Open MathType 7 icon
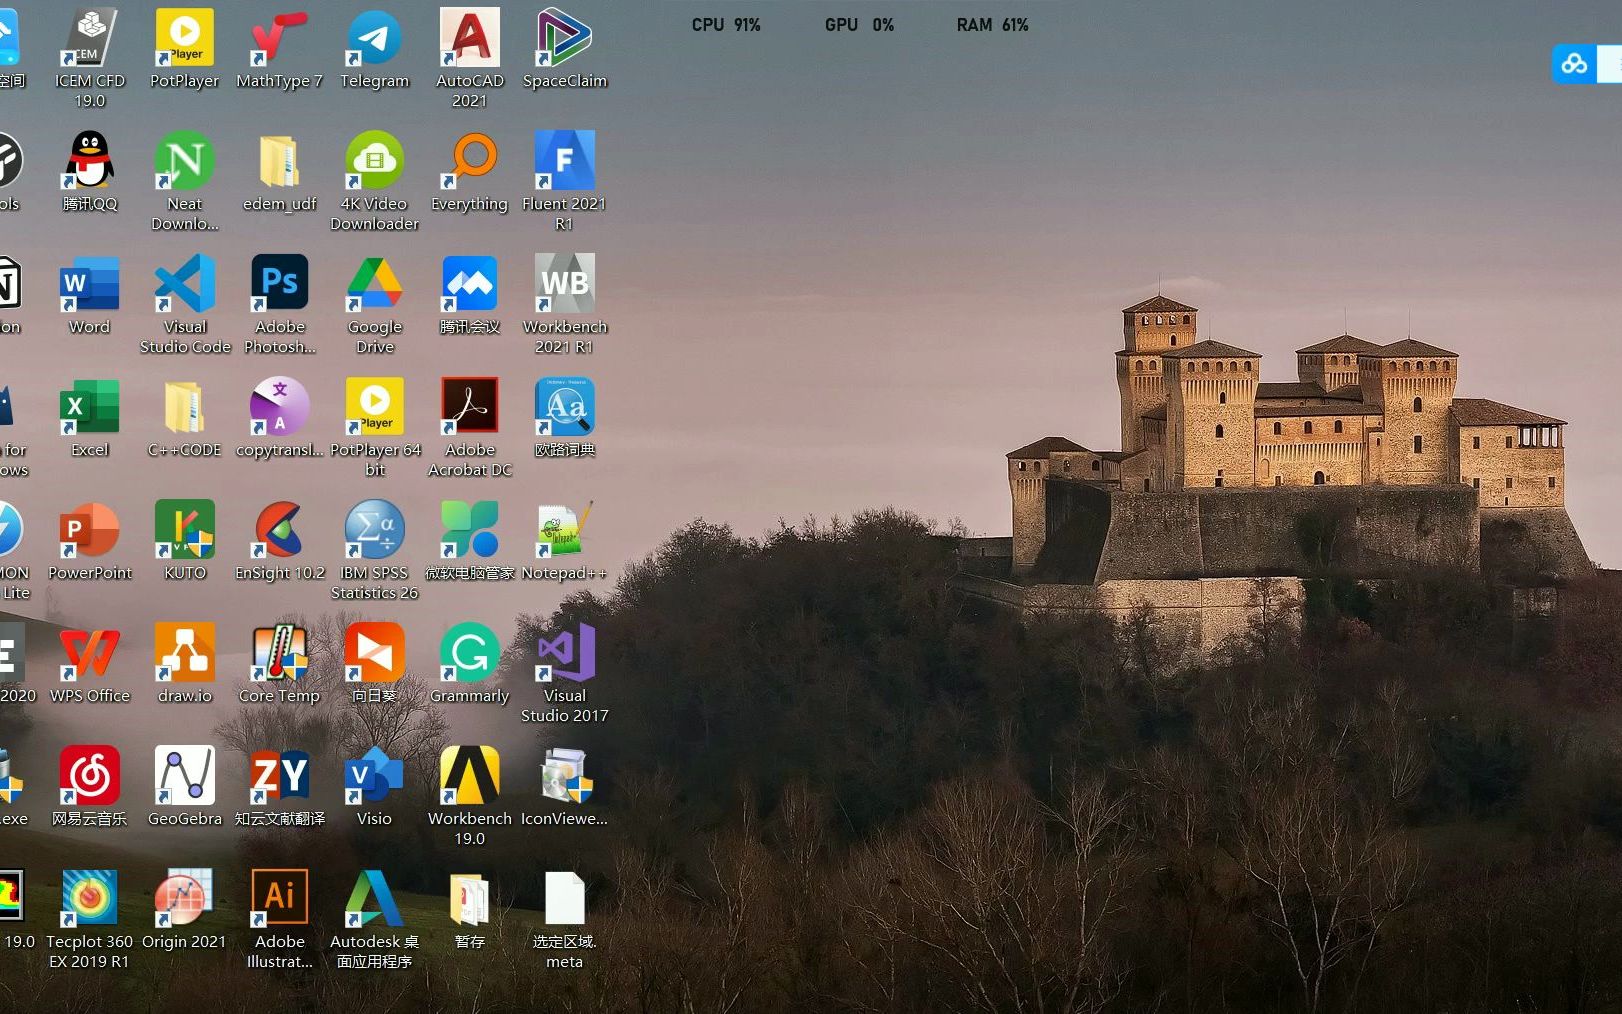This screenshot has width=1622, height=1014. [279, 48]
